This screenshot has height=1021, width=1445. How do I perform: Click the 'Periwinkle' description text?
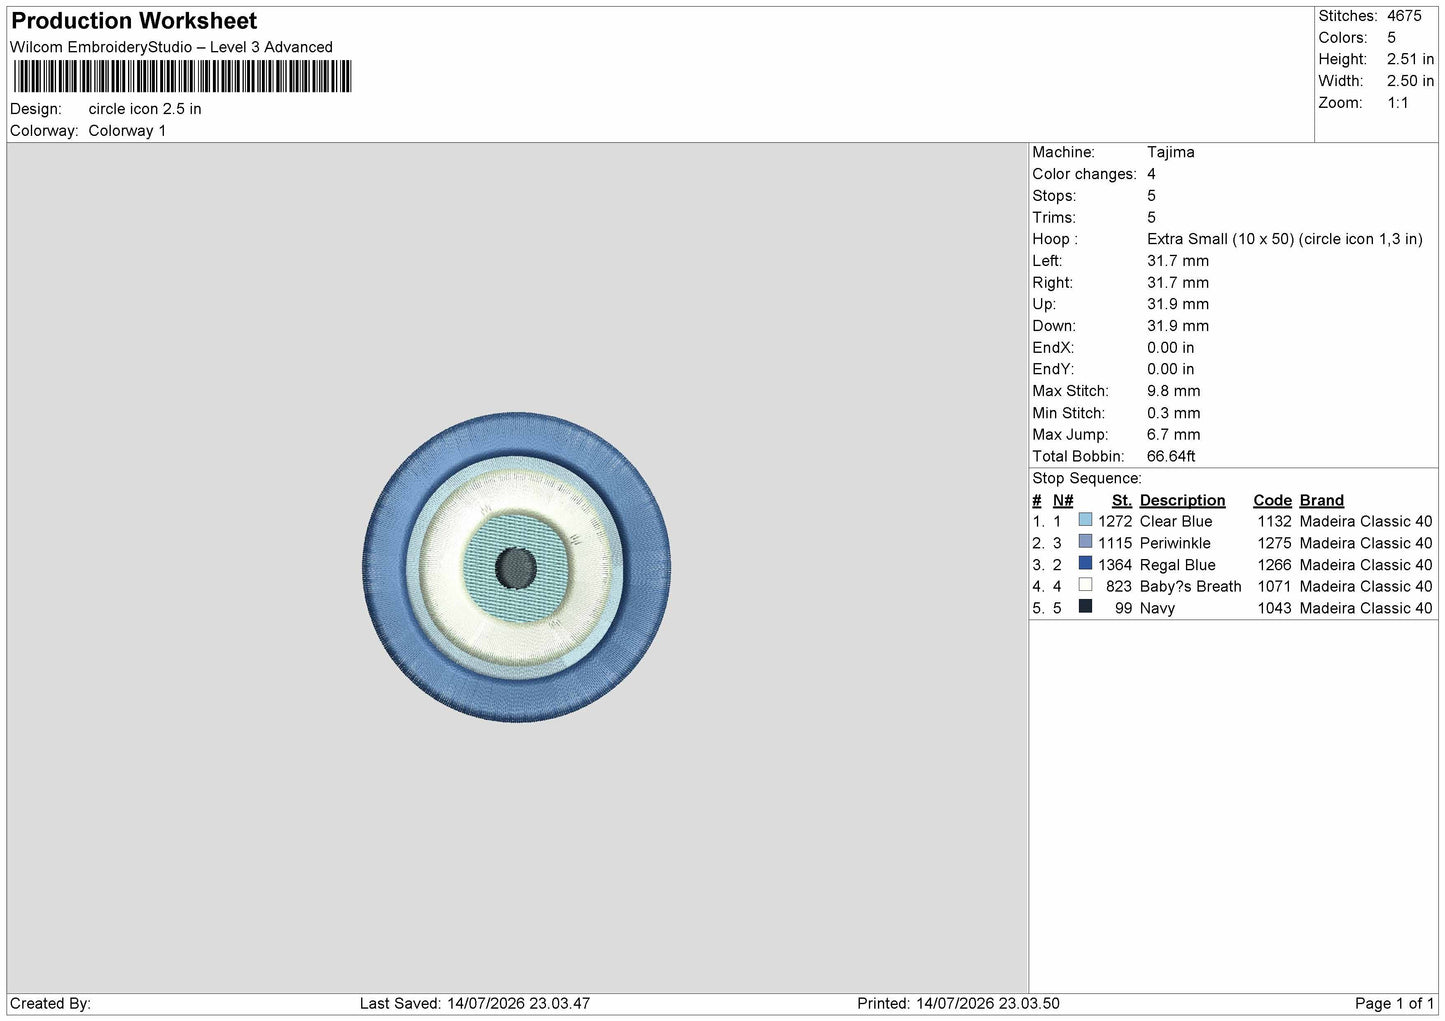click(1175, 543)
